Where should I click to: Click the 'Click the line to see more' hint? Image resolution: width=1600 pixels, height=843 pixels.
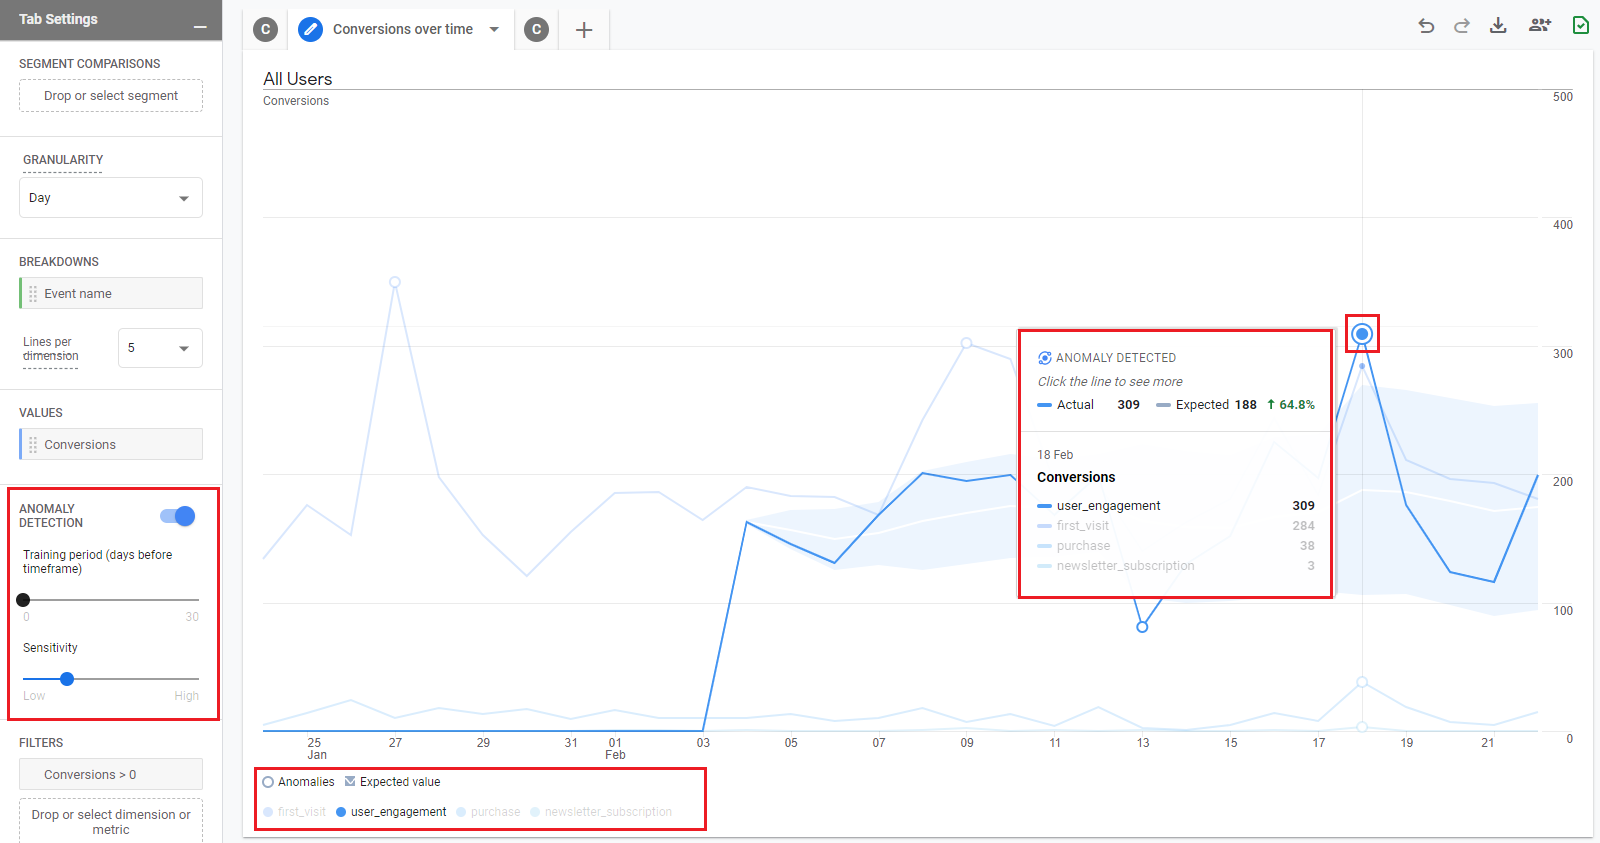pyautogui.click(x=1110, y=382)
